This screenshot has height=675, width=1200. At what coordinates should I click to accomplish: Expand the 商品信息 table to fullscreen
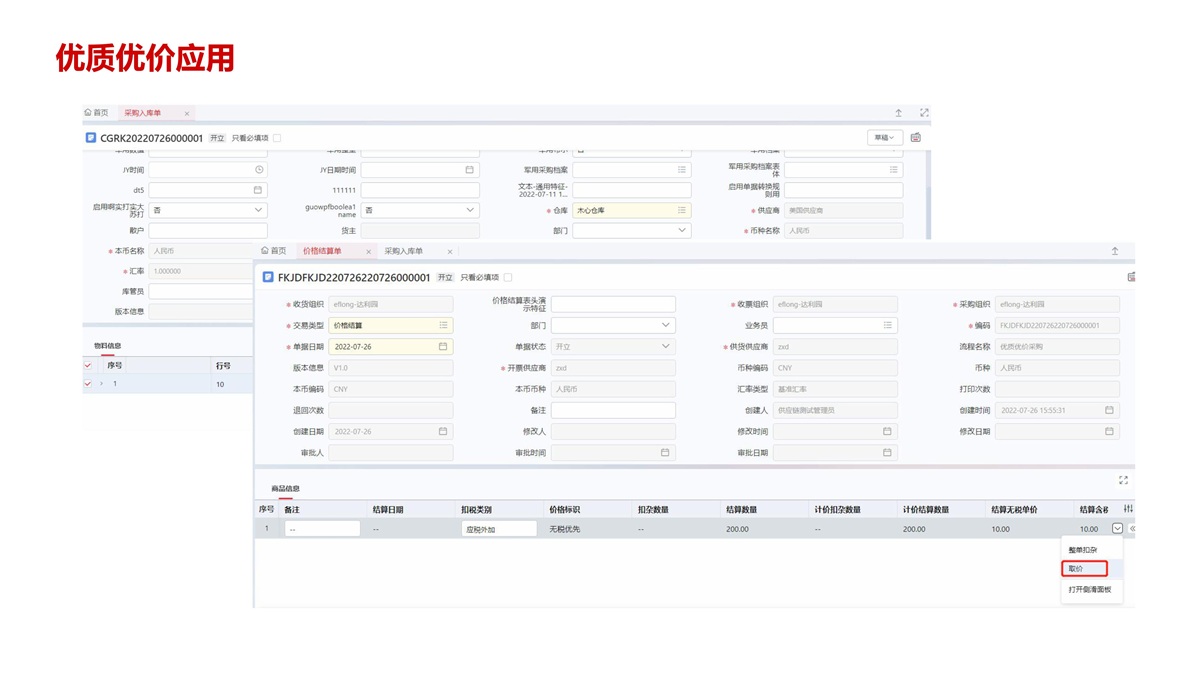tap(1123, 480)
